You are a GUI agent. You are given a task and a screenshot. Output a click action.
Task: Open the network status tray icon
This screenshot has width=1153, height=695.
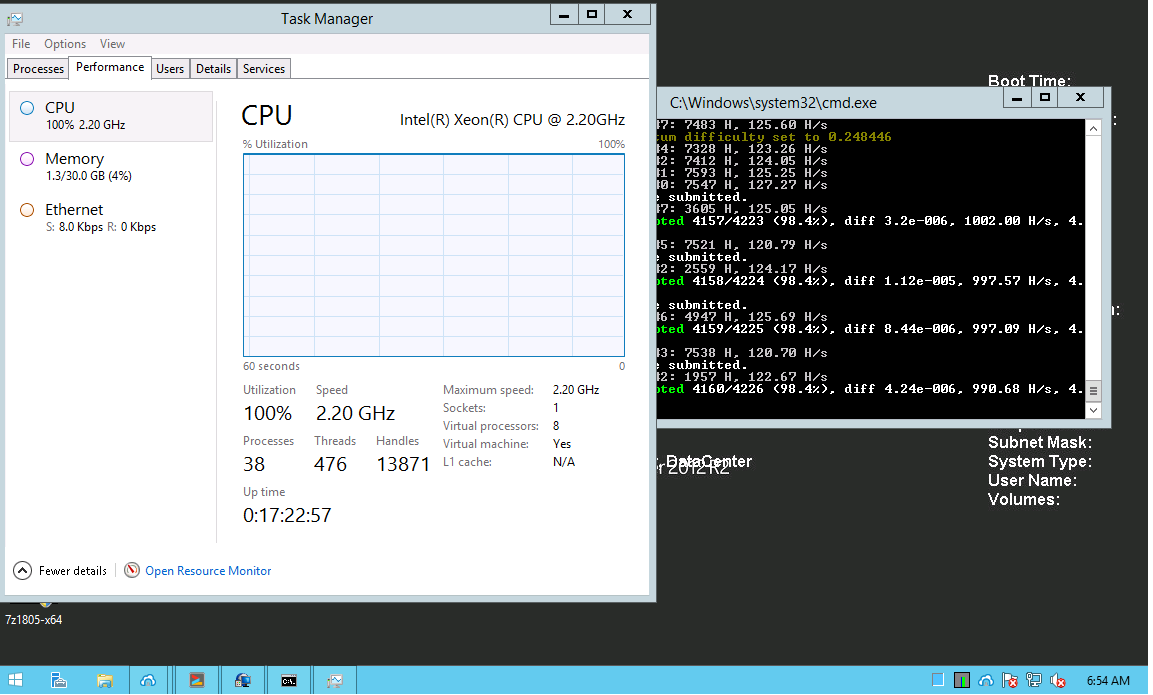1034,680
